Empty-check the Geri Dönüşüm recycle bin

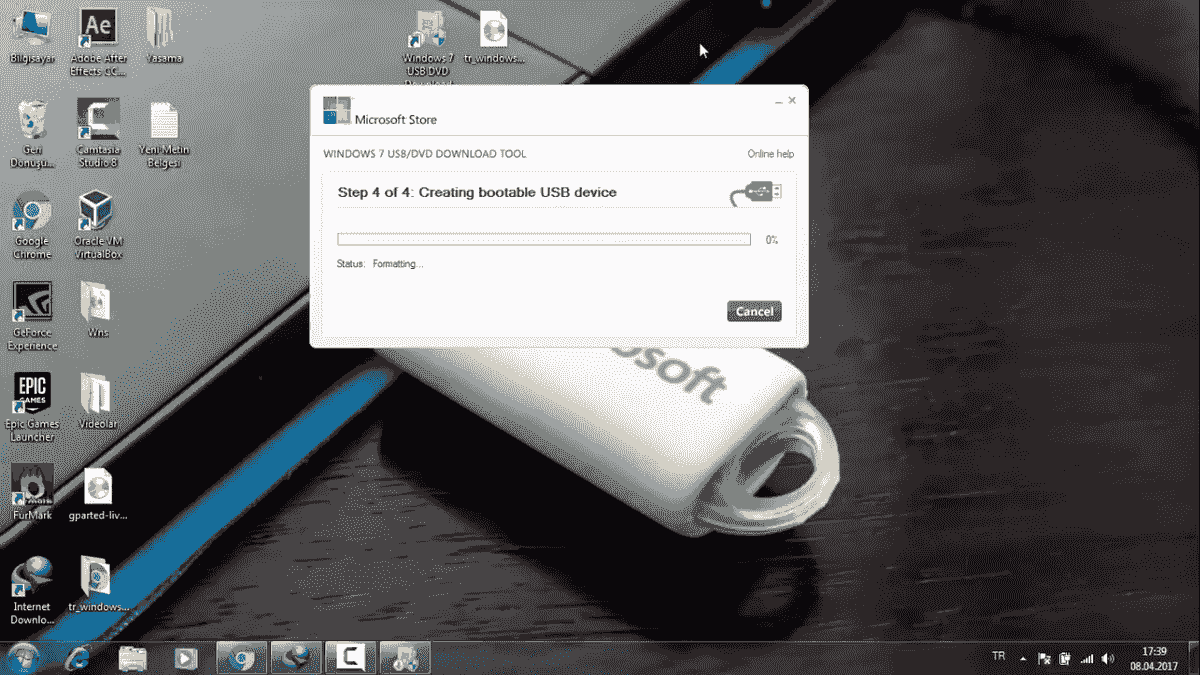click(x=33, y=115)
